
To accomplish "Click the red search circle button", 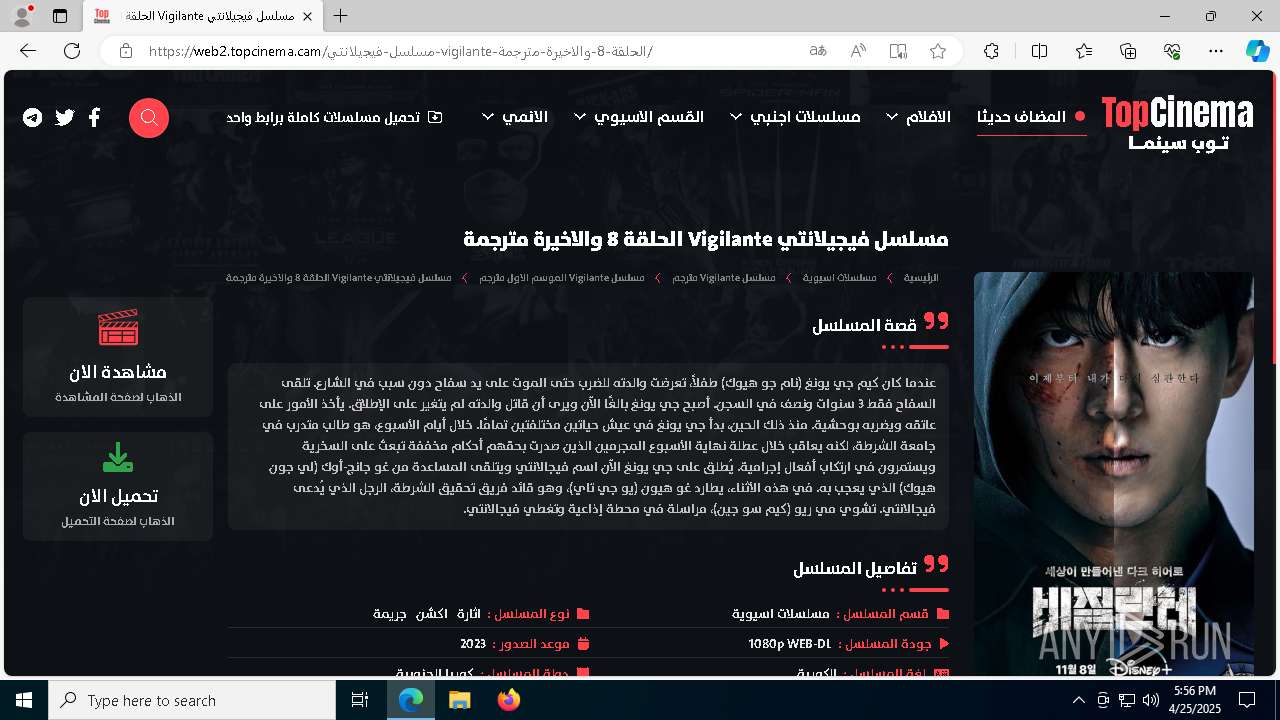I will click(x=149, y=118).
